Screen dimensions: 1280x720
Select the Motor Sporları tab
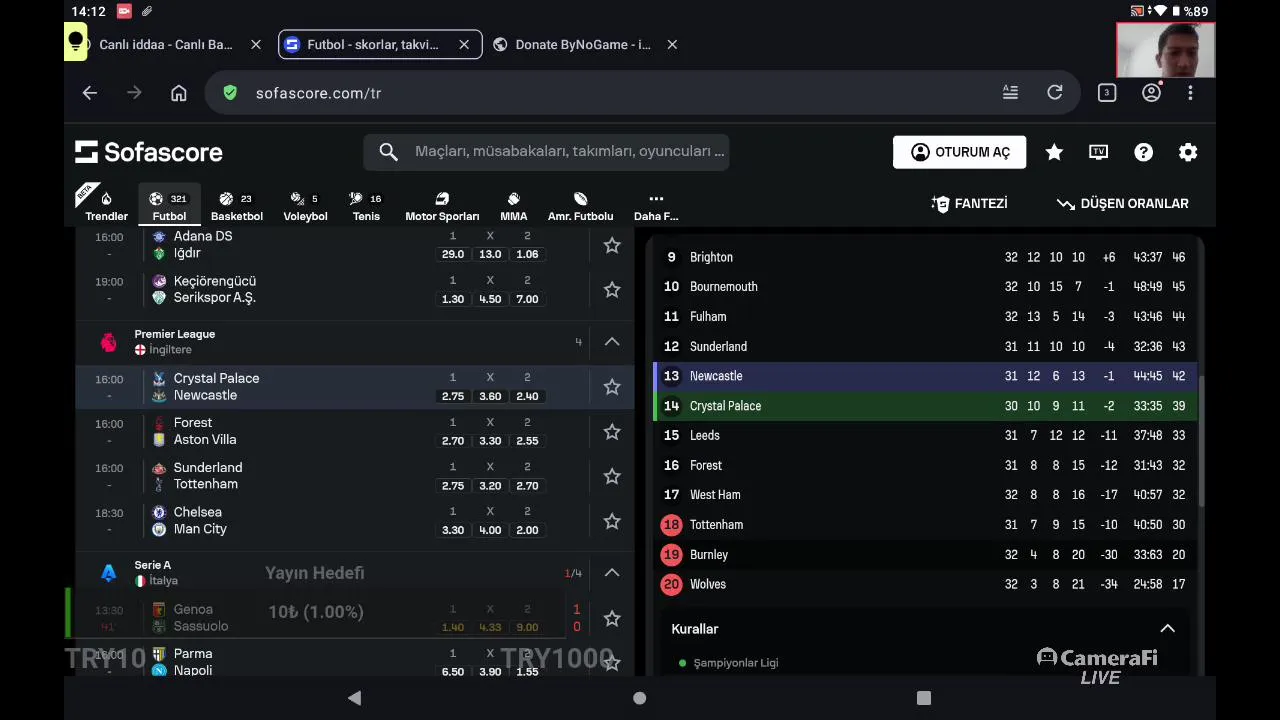coord(442,206)
